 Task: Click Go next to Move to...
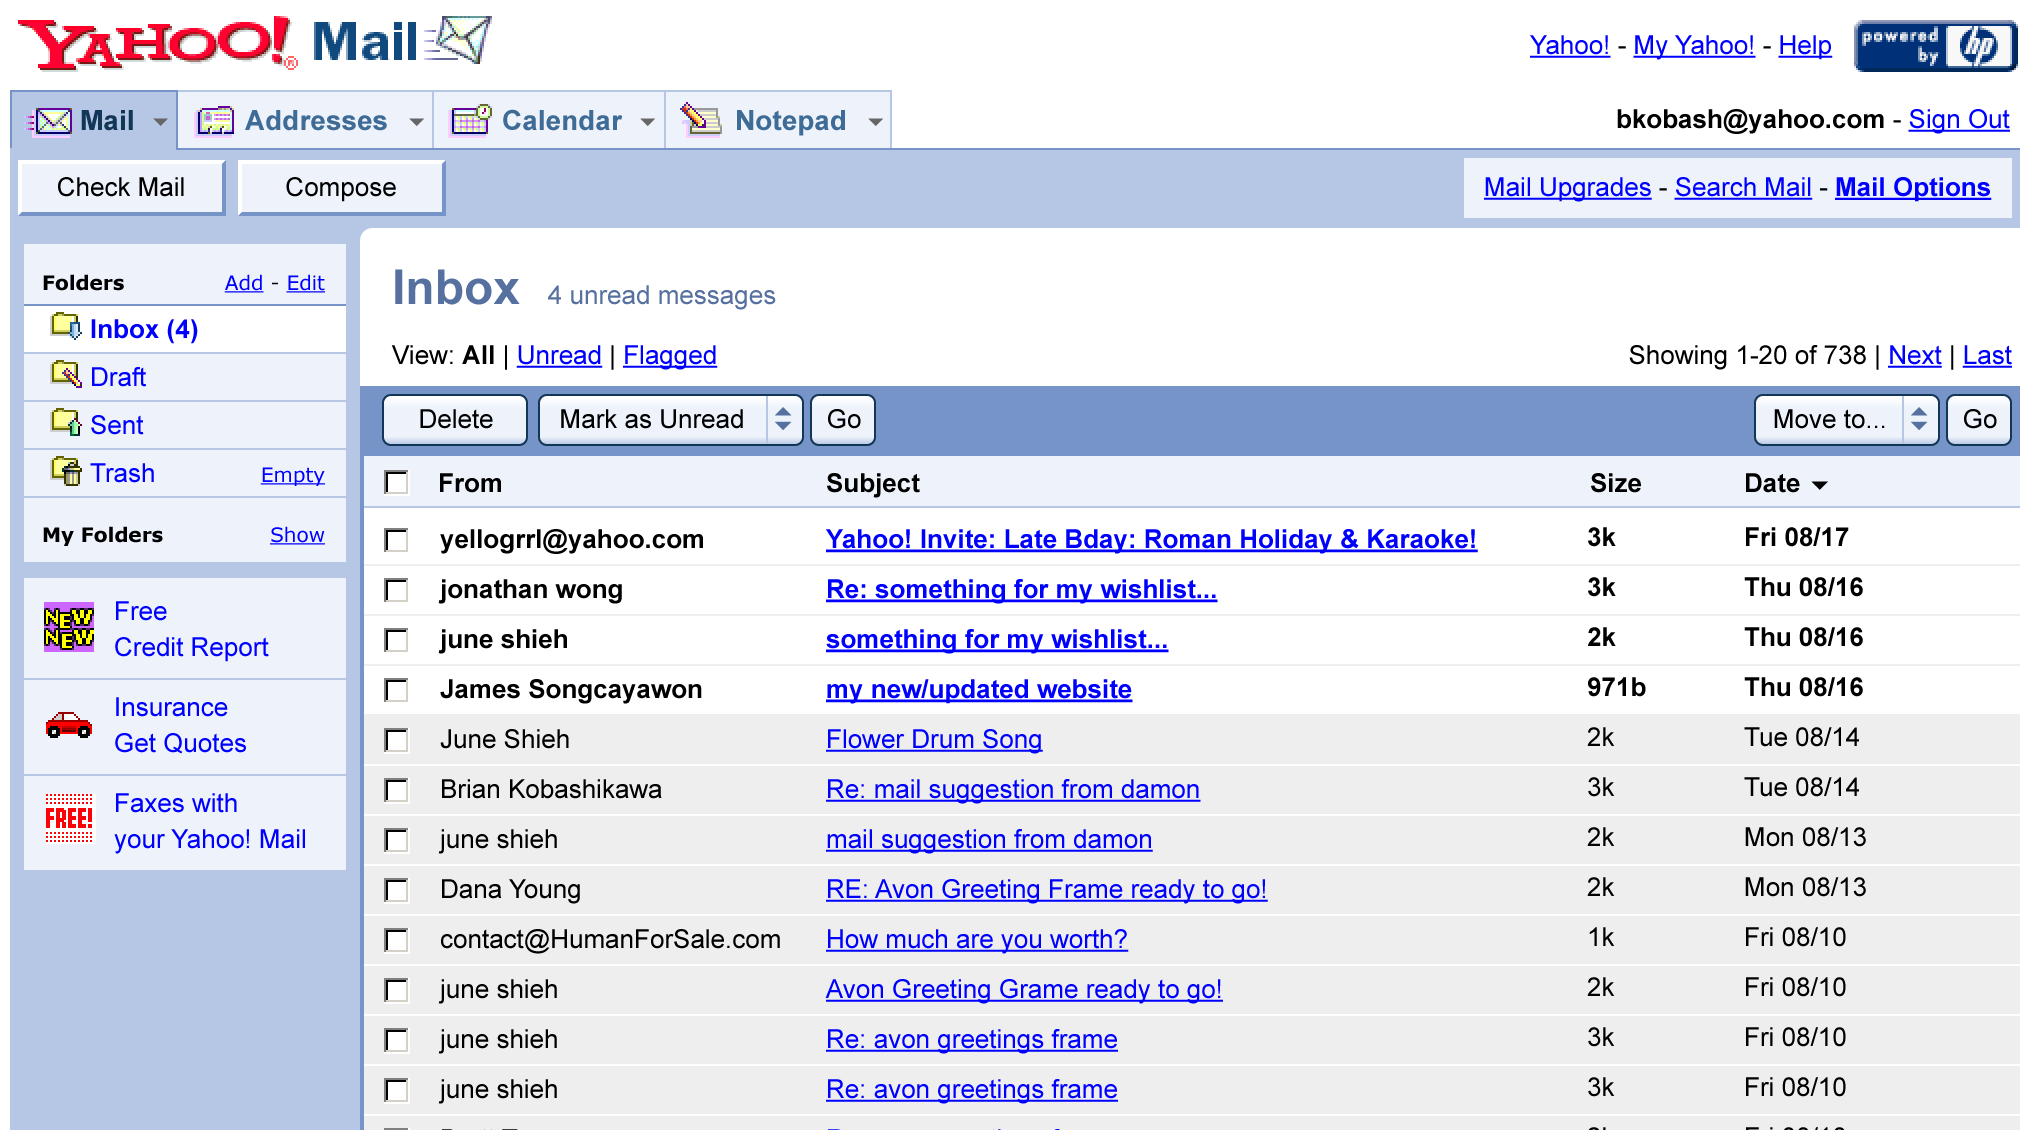coord(1979,420)
